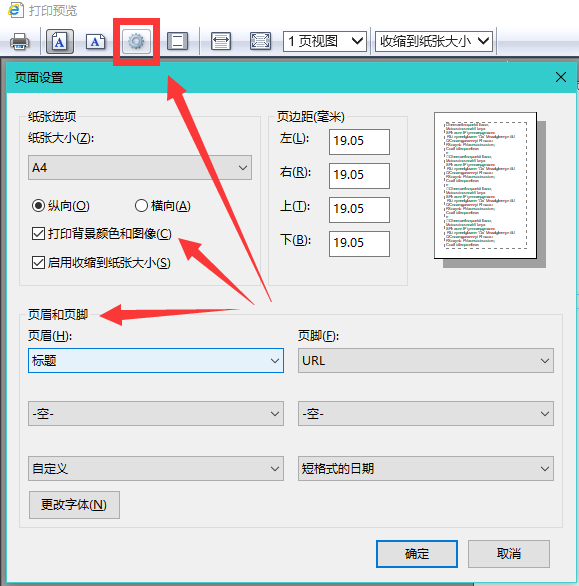Viewport: 579px width, 586px height.
Task: Open the 1 页视图 page view dropdown
Action: [324, 41]
